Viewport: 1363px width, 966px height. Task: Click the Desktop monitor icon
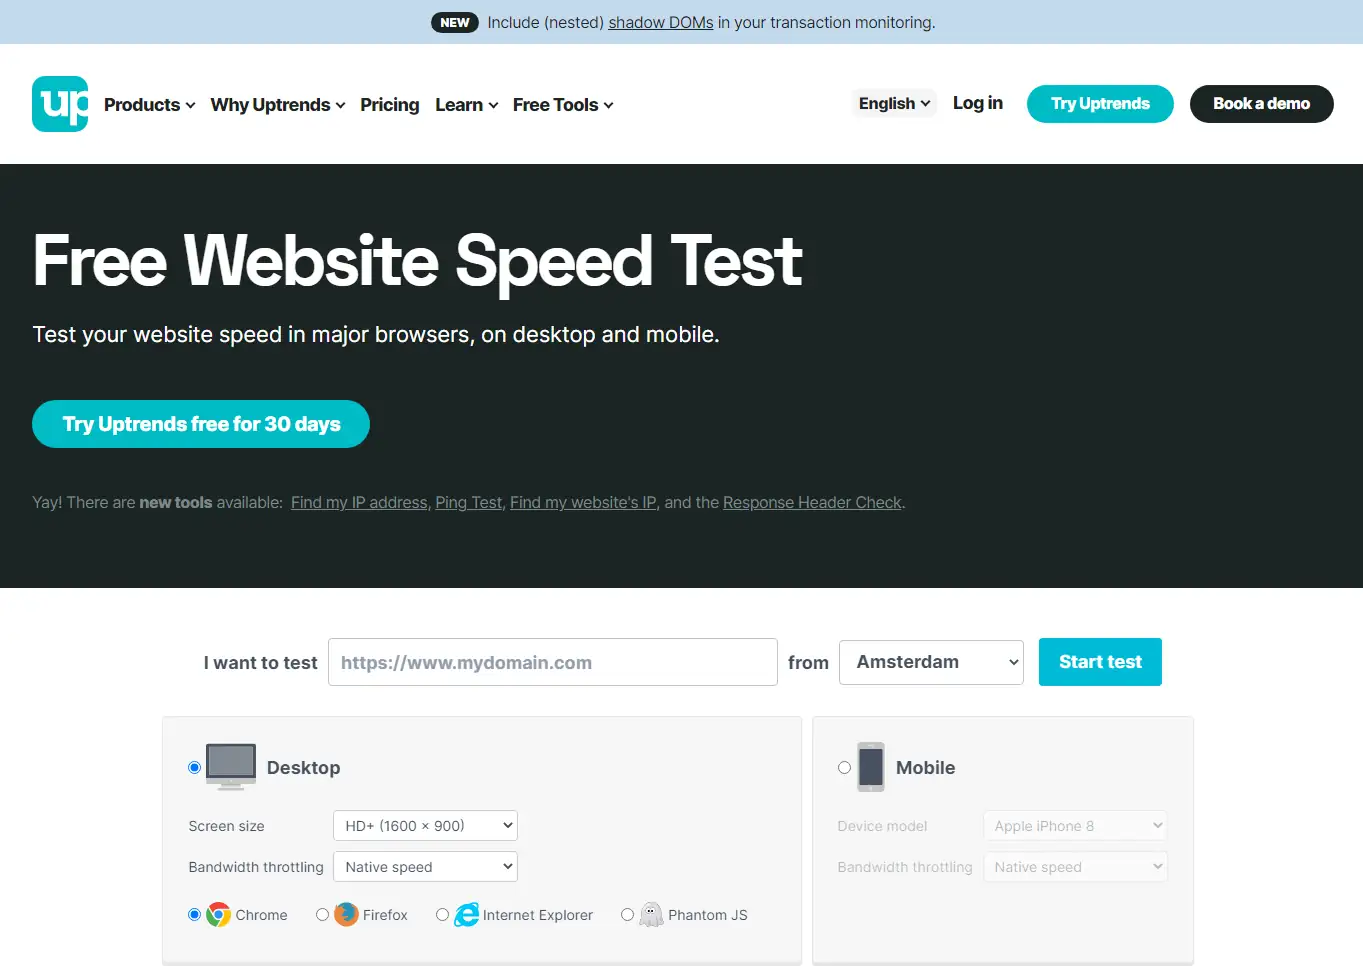point(231,767)
